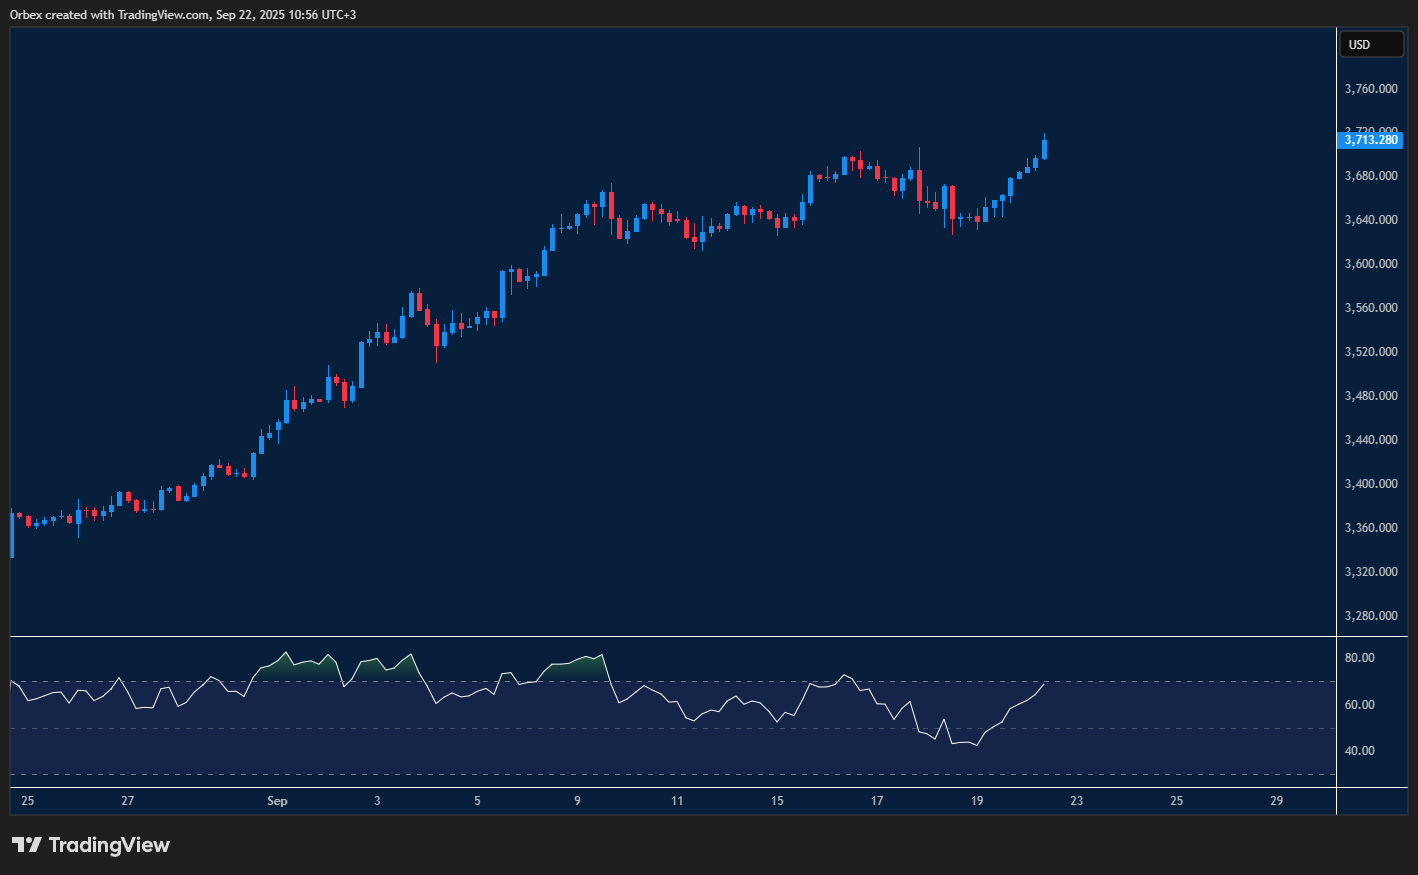Click date 11 on the time axis
The width and height of the screenshot is (1418, 875).
coord(677,801)
